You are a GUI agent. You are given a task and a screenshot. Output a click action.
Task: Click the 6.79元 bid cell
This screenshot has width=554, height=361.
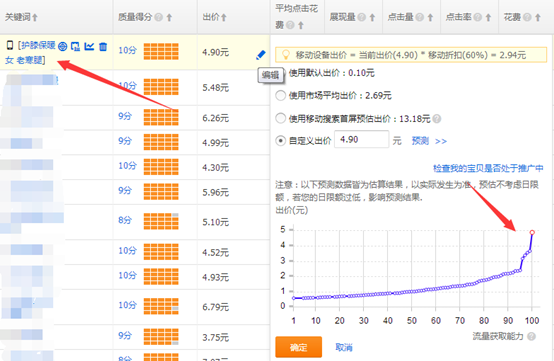coord(216,307)
